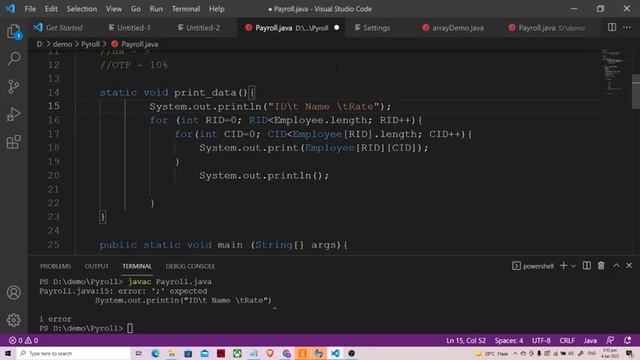Open Brave browser from taskbar
The image size is (640, 360).
point(270,353)
